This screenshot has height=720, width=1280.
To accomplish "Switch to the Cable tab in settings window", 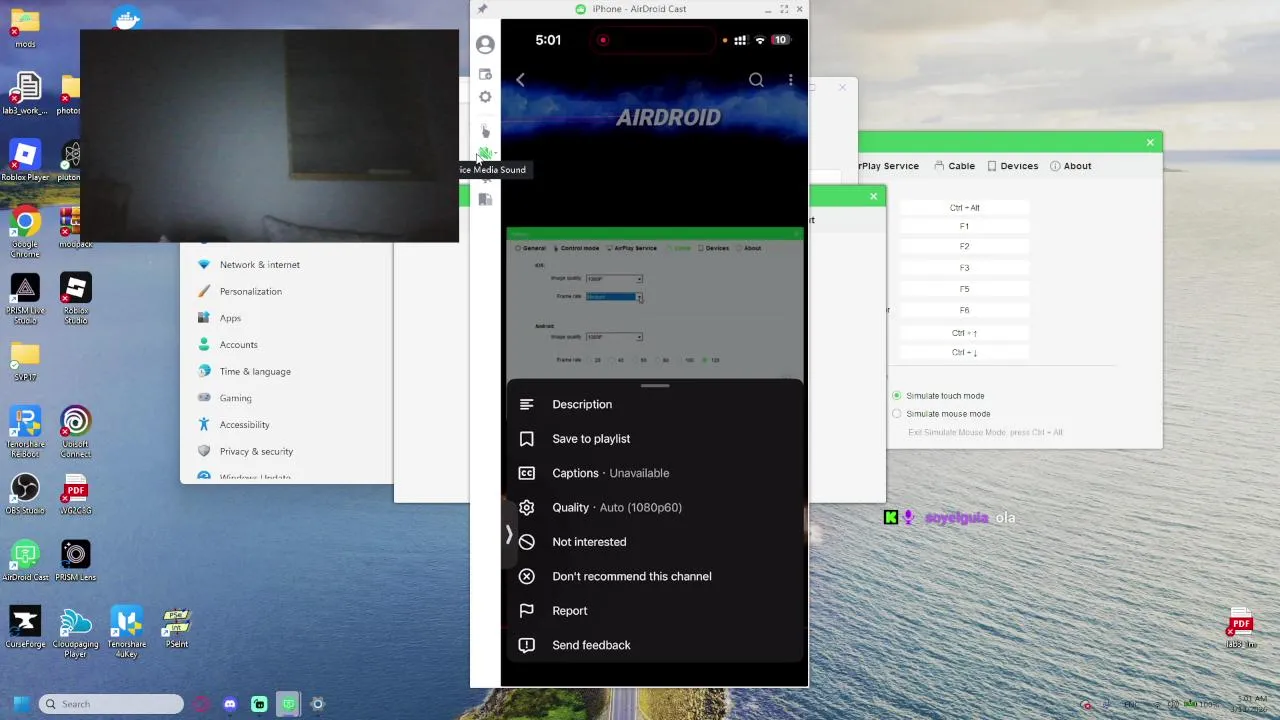I will 954,166.
